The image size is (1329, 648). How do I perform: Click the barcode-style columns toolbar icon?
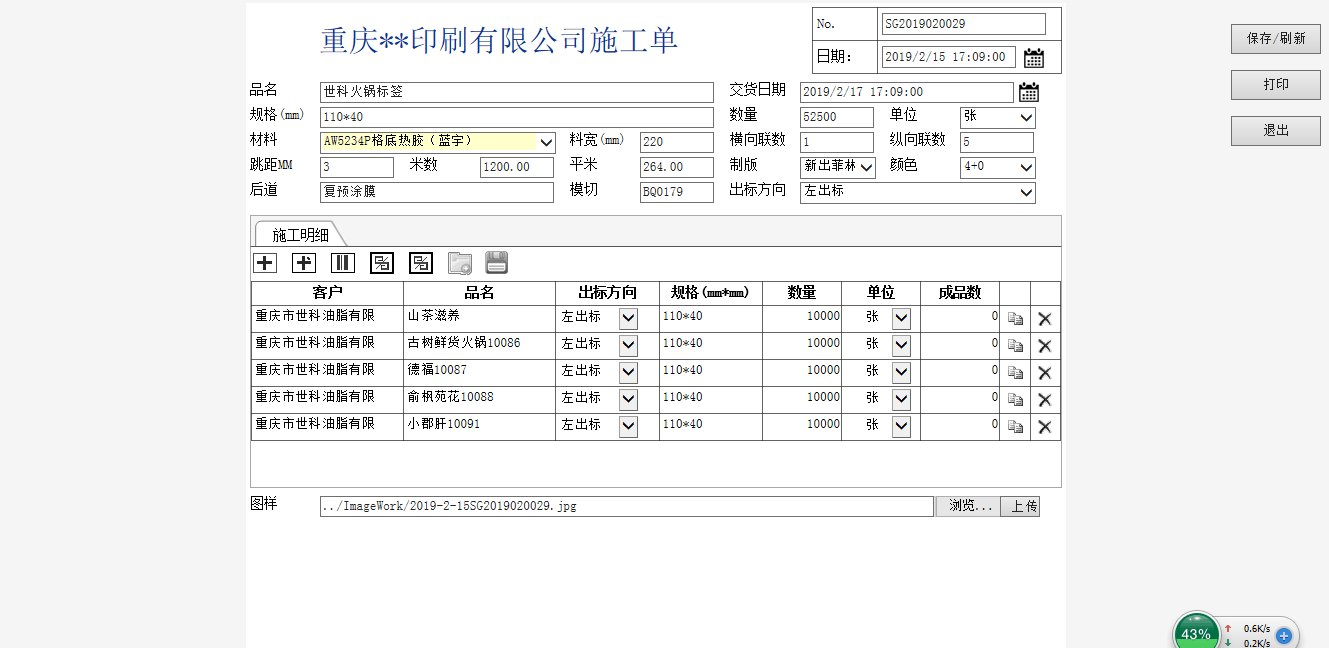[x=343, y=263]
